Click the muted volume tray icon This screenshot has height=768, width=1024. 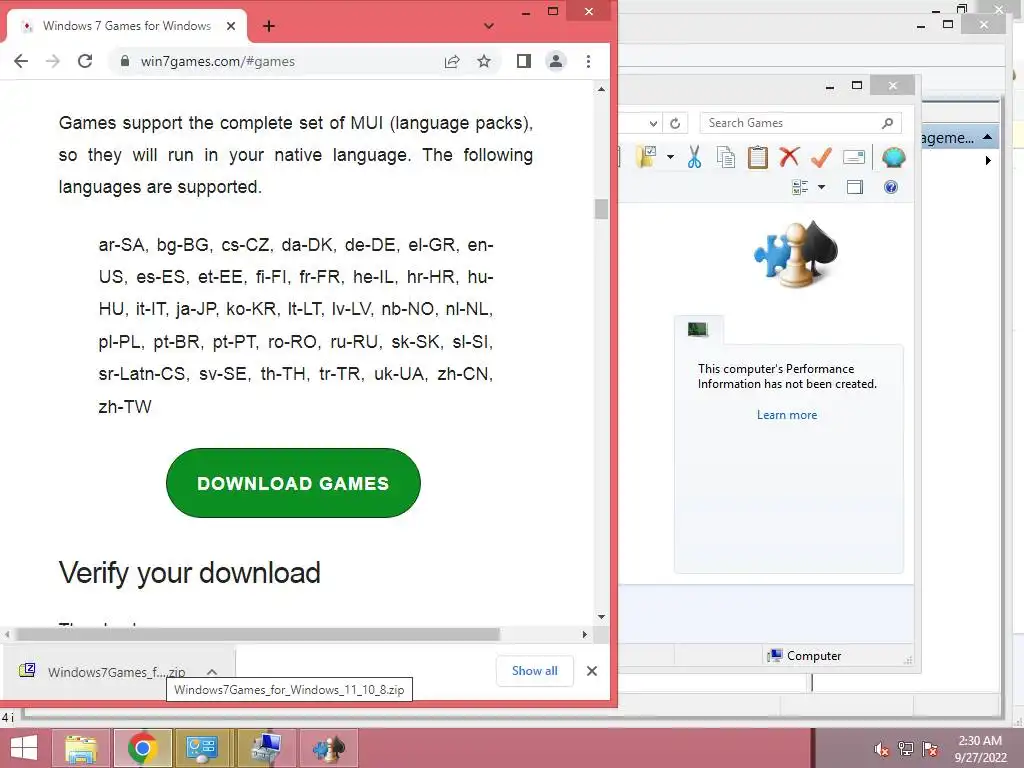881,749
